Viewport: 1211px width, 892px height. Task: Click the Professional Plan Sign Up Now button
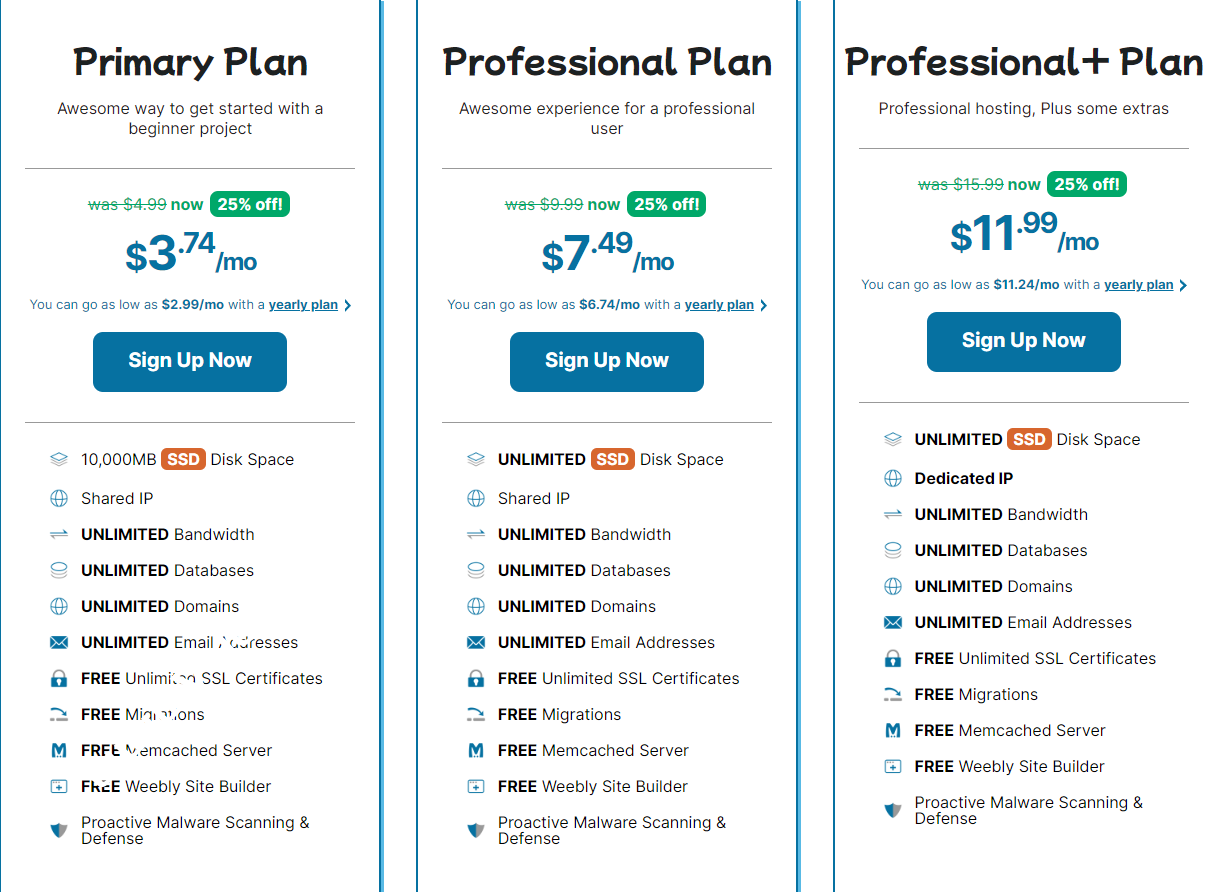(x=606, y=361)
